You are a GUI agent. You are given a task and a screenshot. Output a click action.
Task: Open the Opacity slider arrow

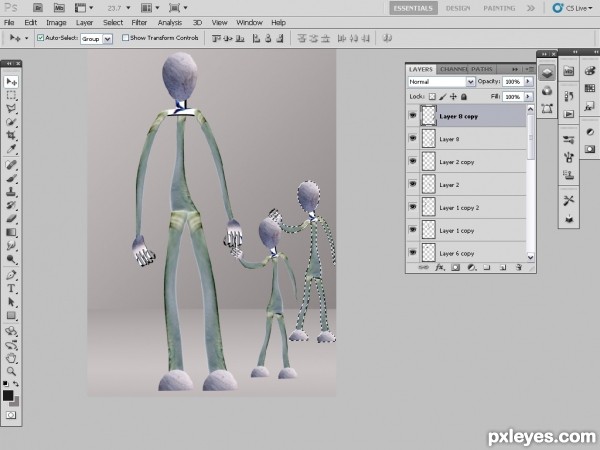[528, 82]
